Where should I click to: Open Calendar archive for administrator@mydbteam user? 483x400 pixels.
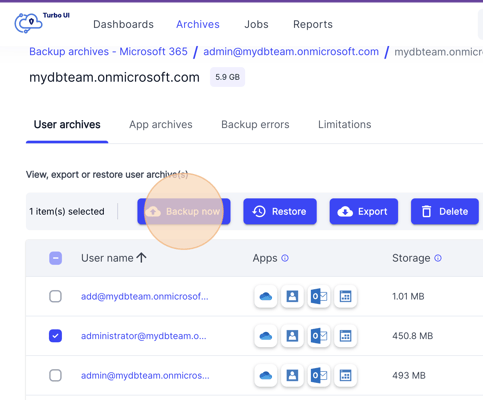click(x=346, y=336)
